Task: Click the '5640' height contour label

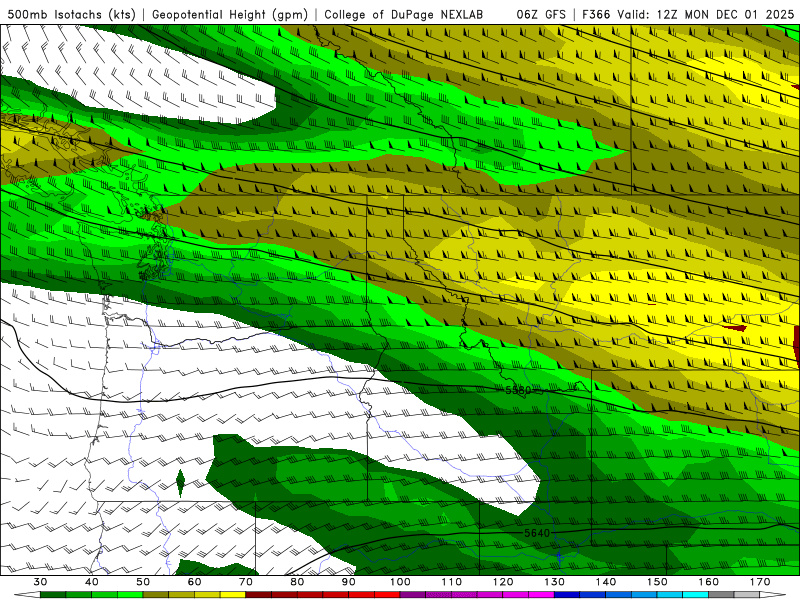Action: 537,533
